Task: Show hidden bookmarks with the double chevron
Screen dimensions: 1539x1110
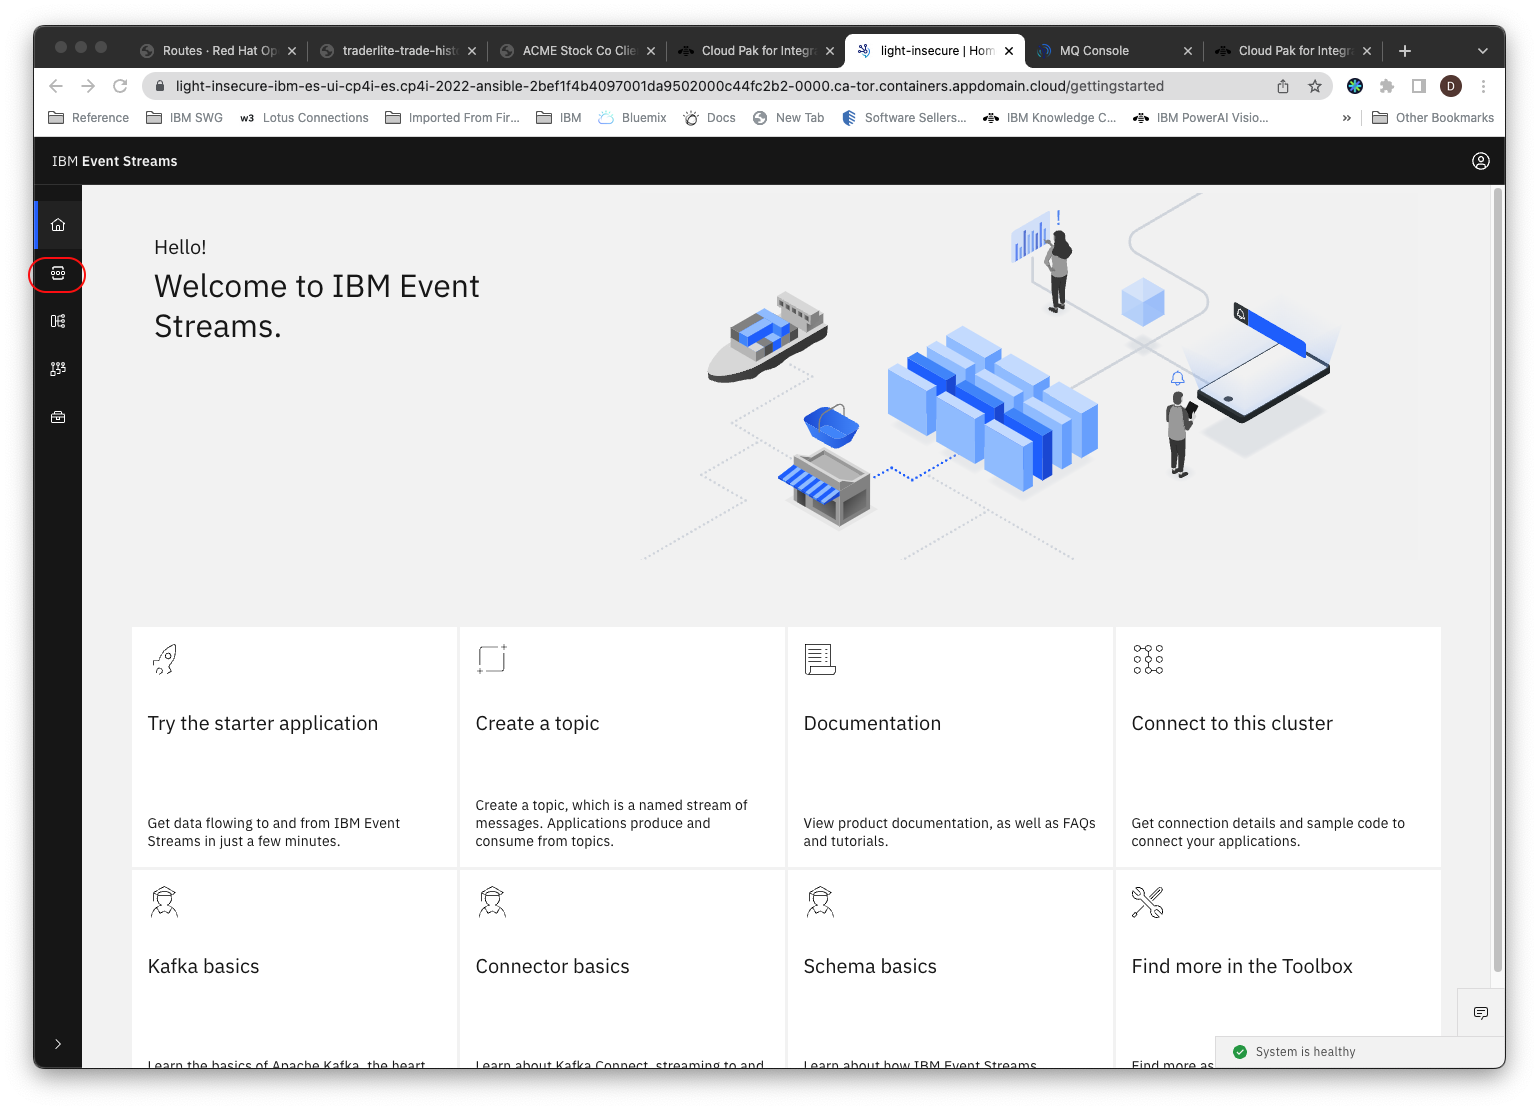Action: point(1347,118)
